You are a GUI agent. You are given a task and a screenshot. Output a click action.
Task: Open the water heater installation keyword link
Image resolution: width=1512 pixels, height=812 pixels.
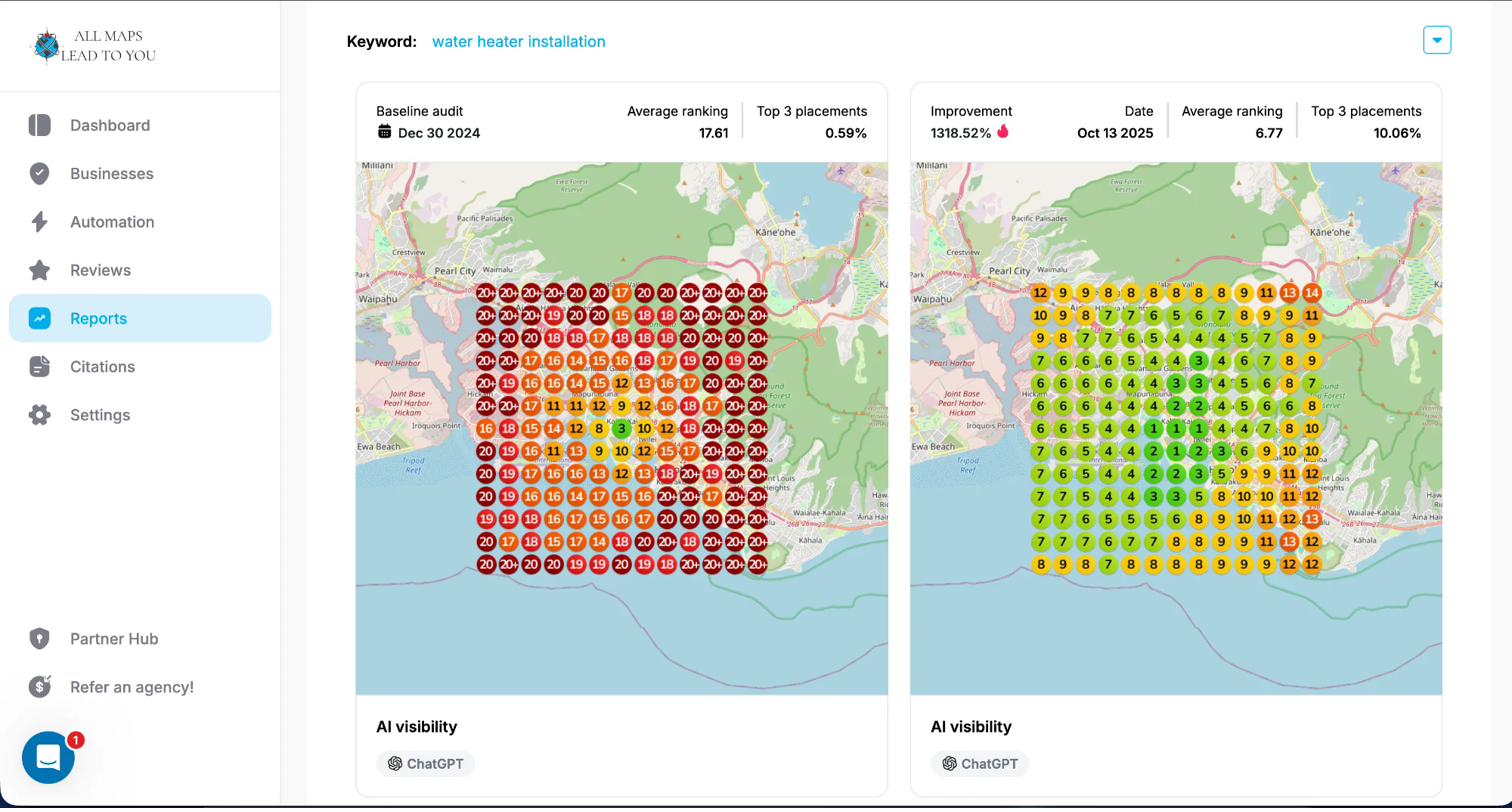[x=518, y=42]
